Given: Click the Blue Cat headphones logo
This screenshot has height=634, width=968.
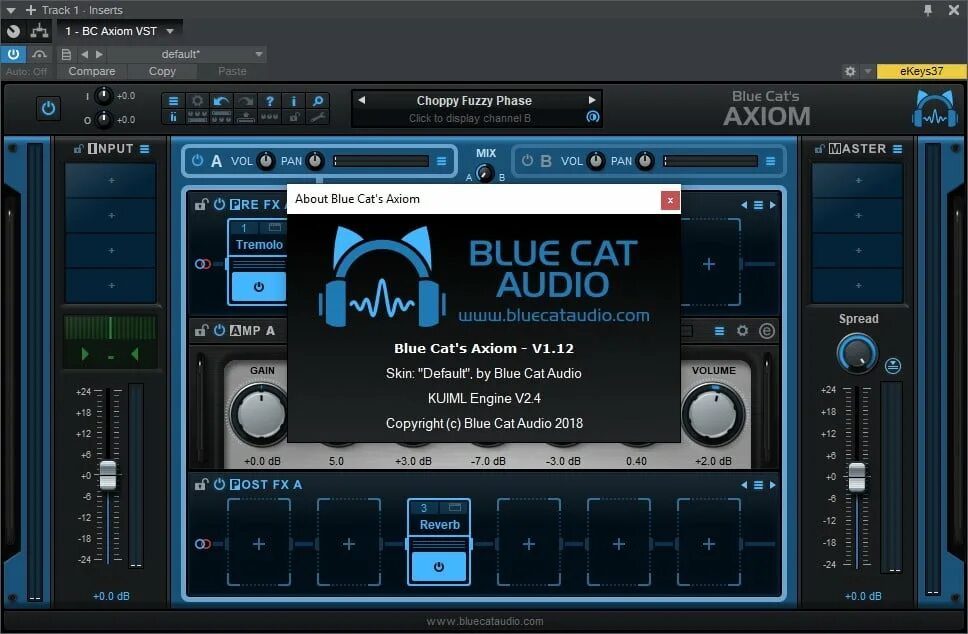Looking at the screenshot, I should [x=935, y=109].
